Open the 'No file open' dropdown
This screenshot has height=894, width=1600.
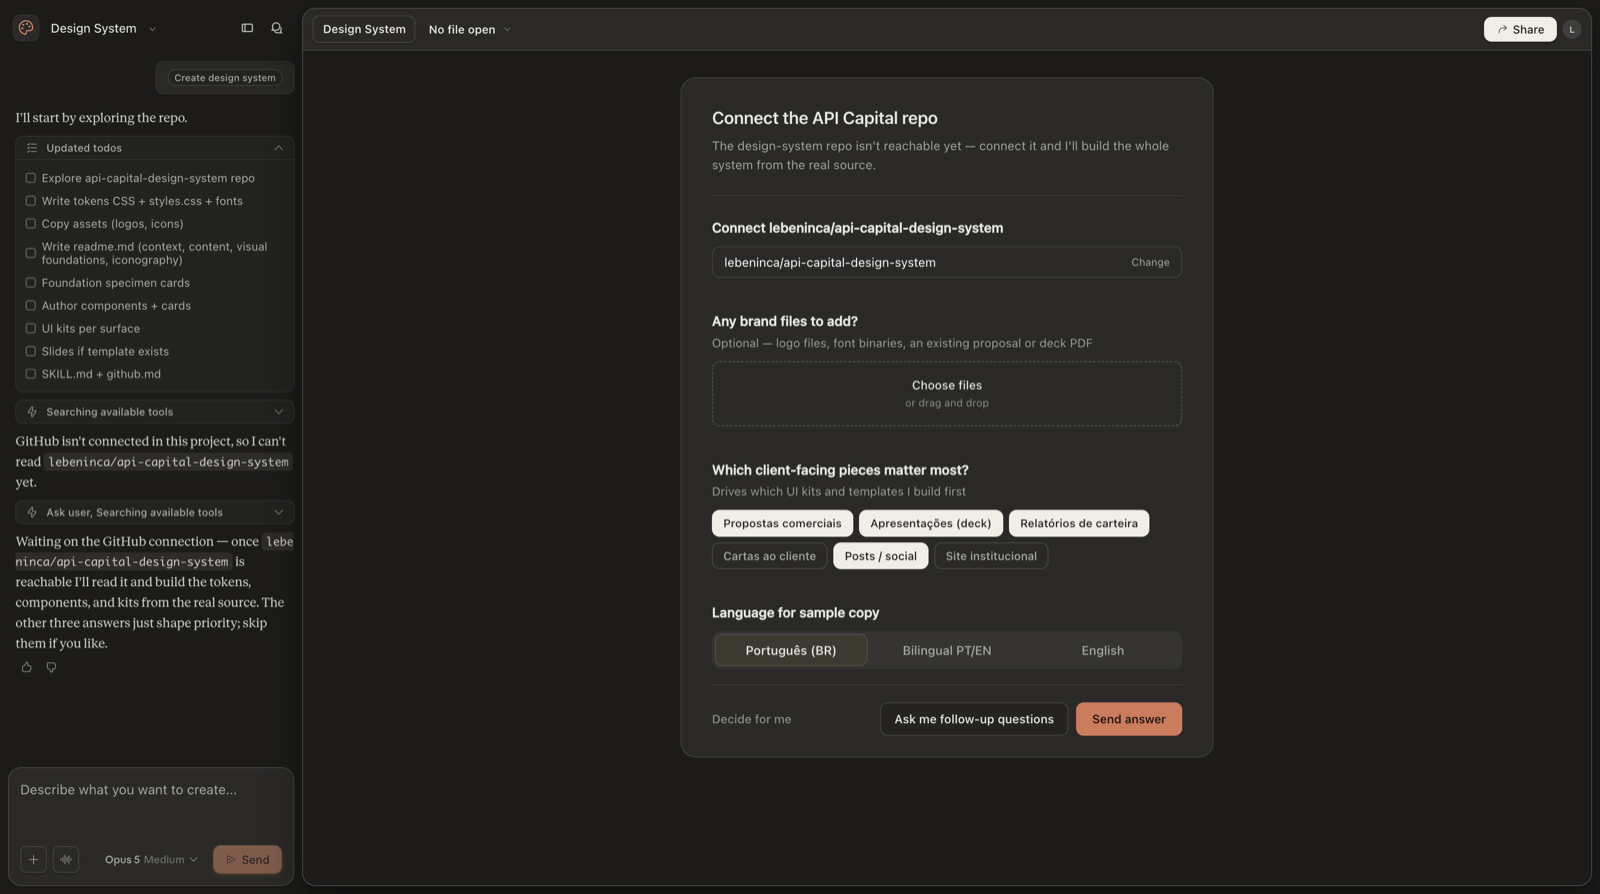(x=469, y=29)
